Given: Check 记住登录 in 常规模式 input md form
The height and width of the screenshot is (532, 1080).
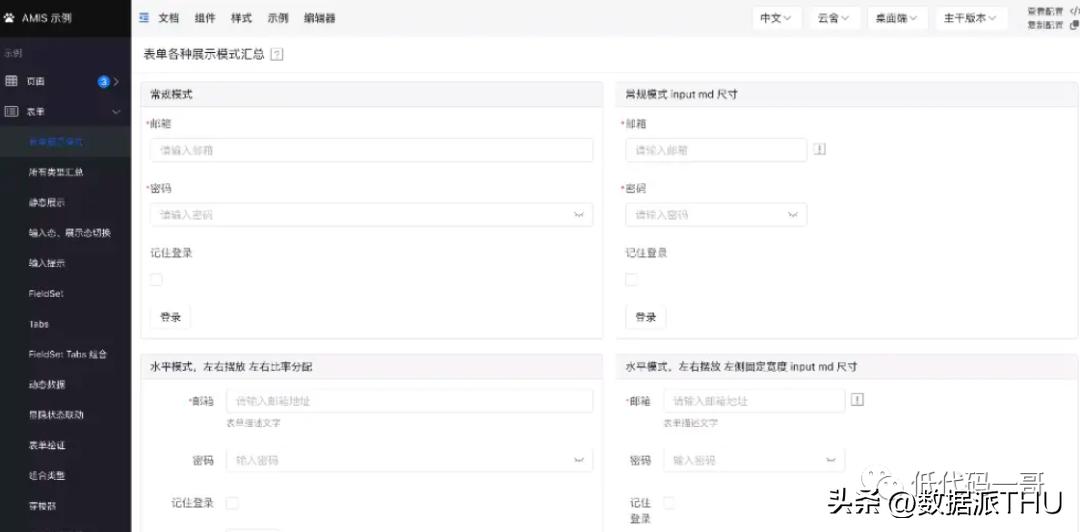Looking at the screenshot, I should tap(631, 280).
